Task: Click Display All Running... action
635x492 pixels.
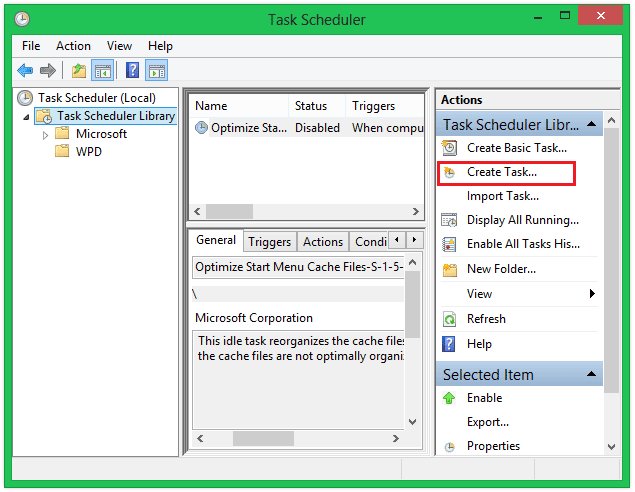Action: [523, 220]
